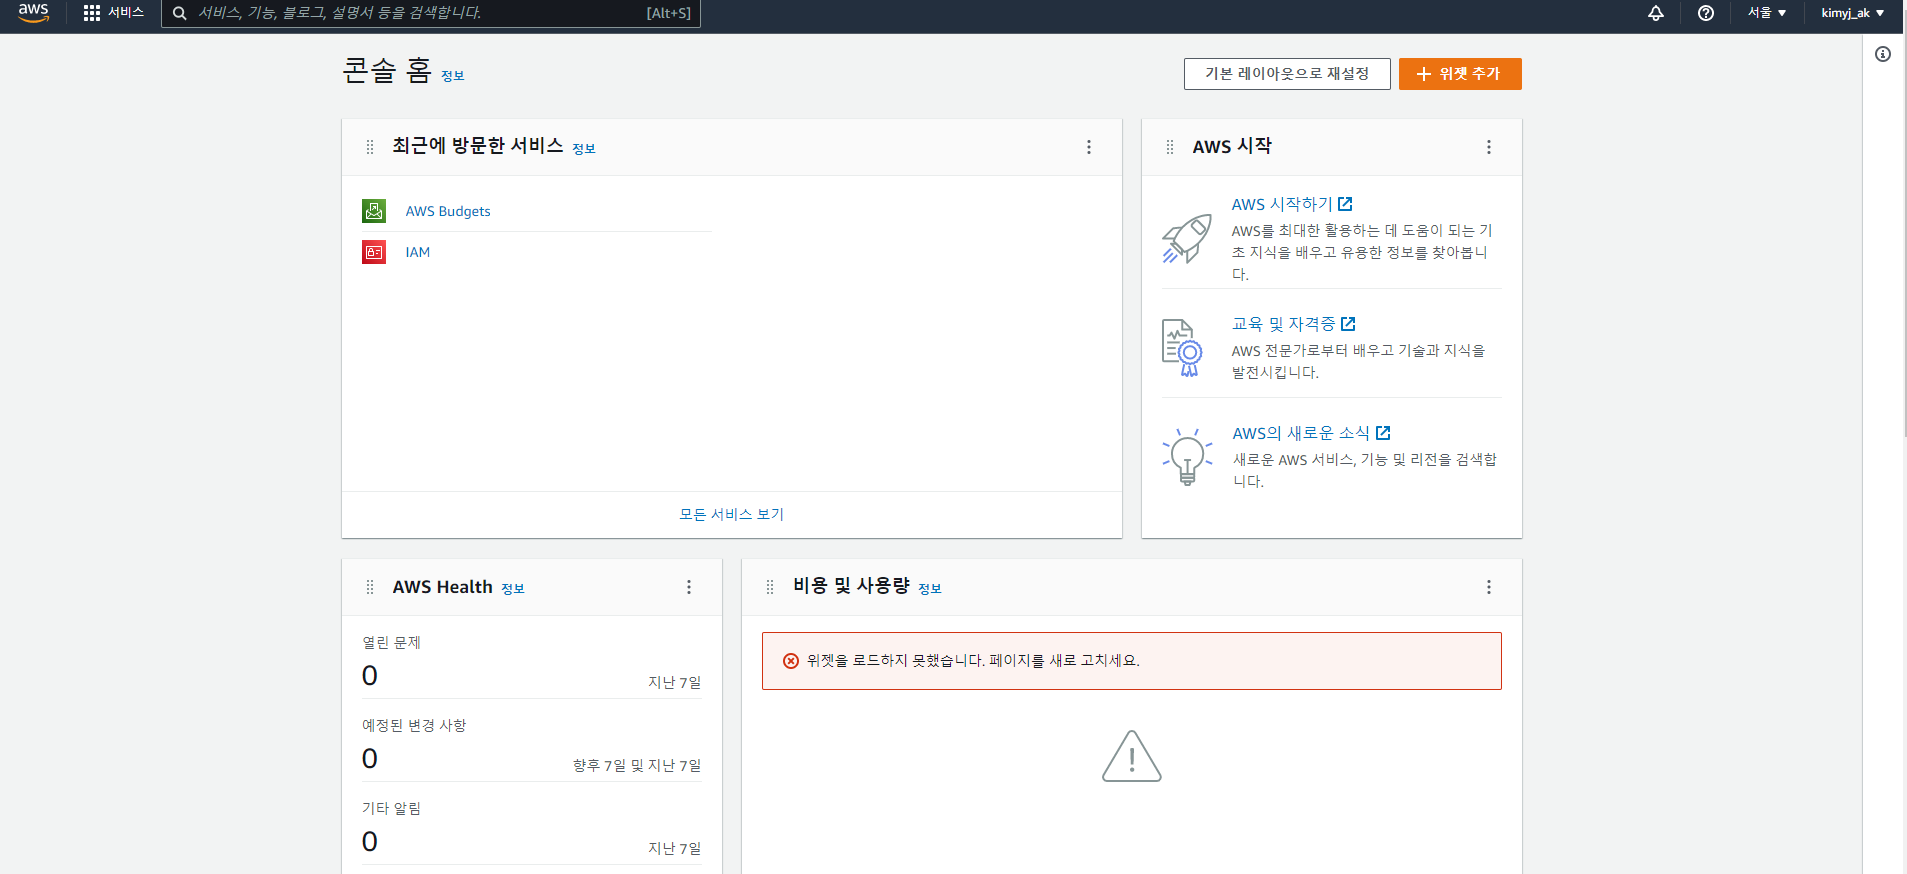Viewport: 1907px width, 874px height.
Task: Click external-link icon beside AWS 시작하기
Action: [x=1345, y=204]
